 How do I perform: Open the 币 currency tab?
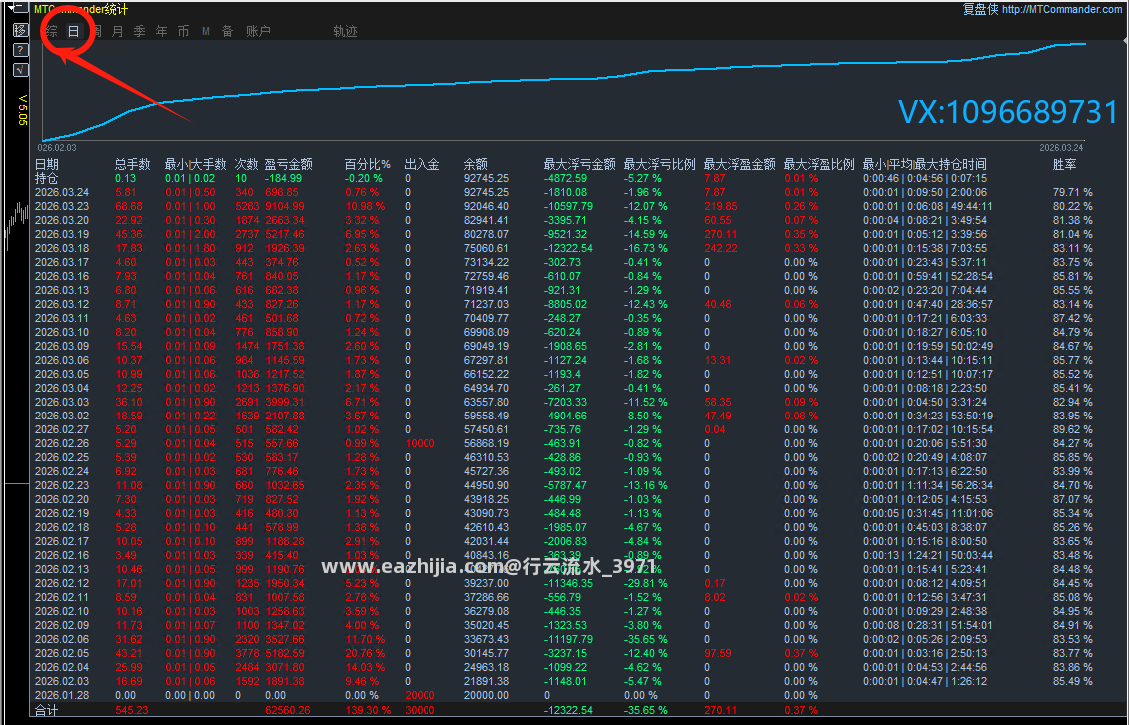(184, 31)
